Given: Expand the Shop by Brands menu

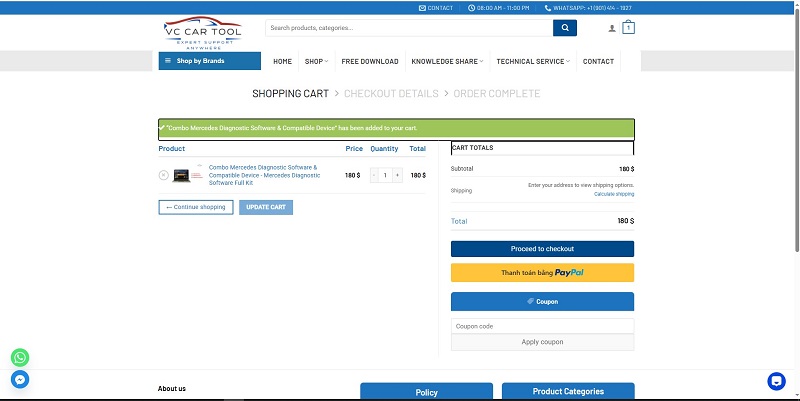Looking at the screenshot, I should [209, 61].
